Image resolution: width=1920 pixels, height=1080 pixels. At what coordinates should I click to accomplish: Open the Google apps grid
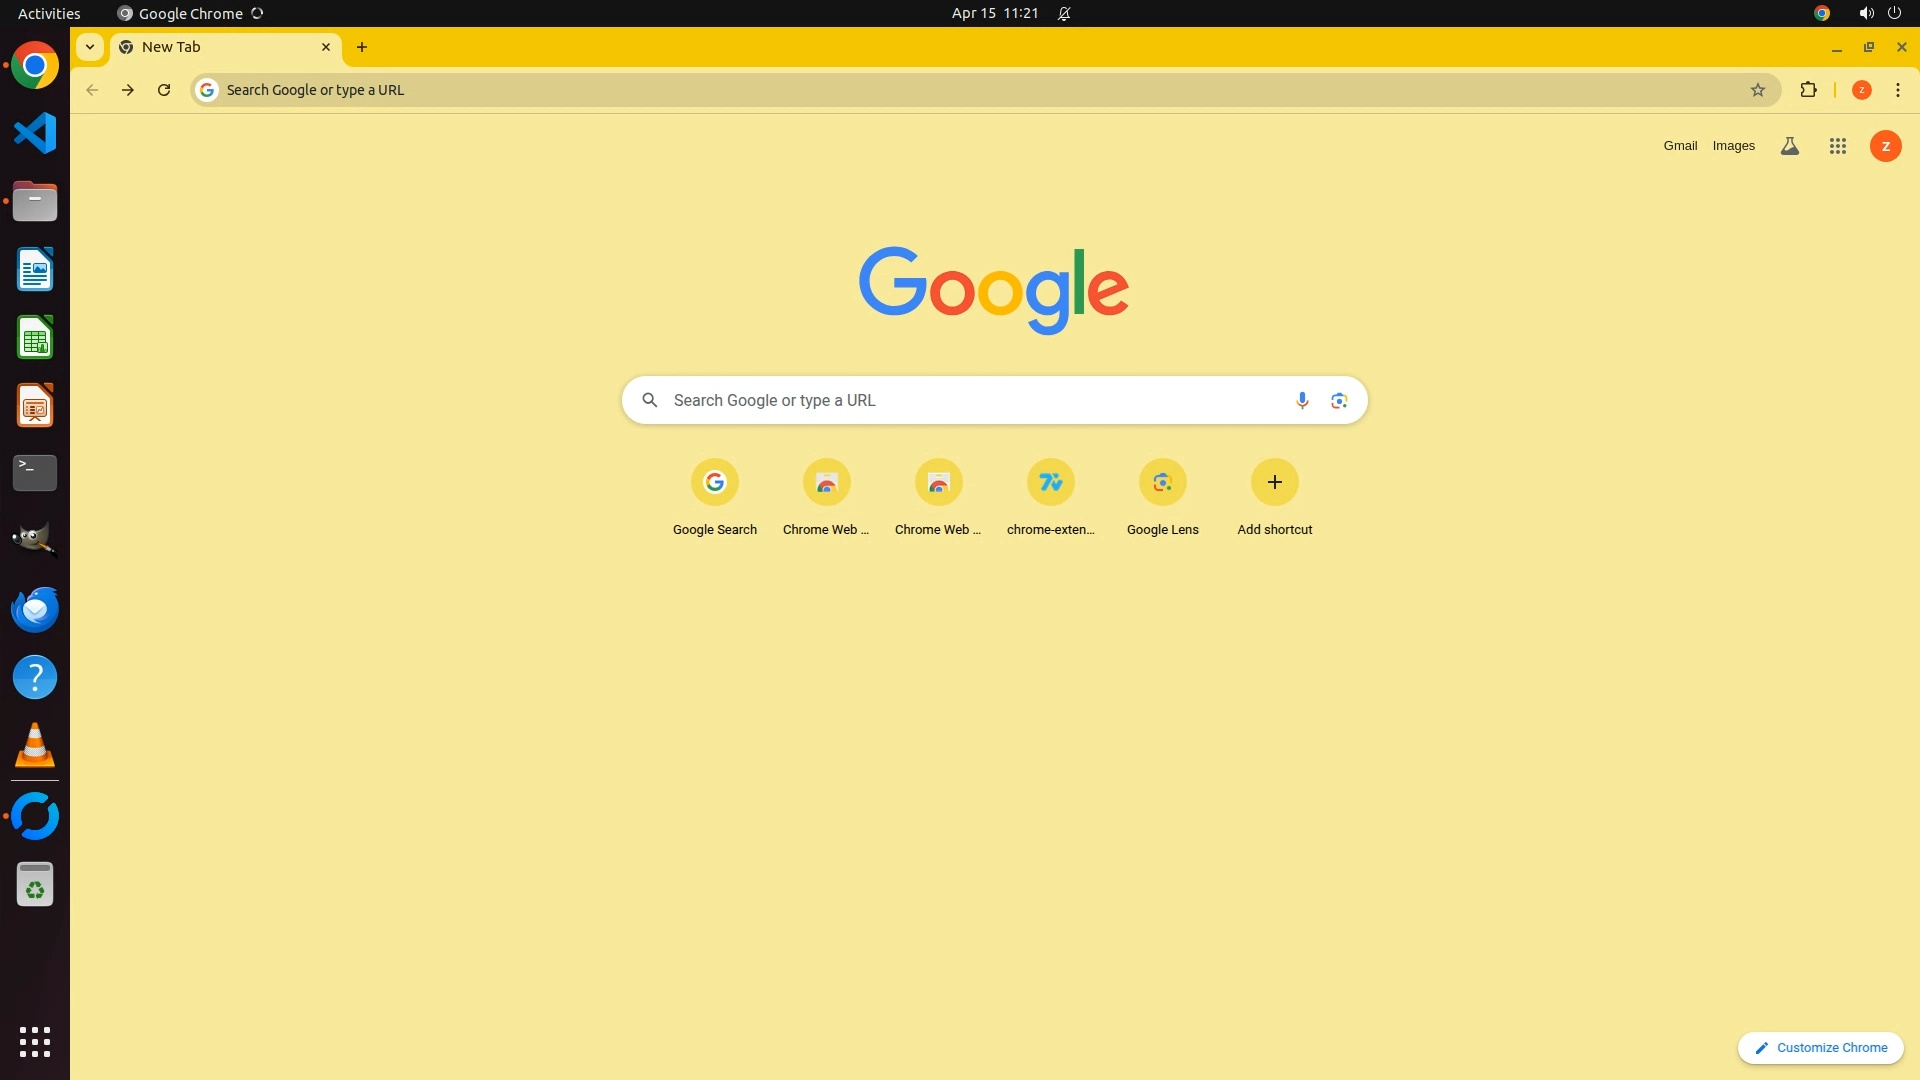click(x=1837, y=146)
